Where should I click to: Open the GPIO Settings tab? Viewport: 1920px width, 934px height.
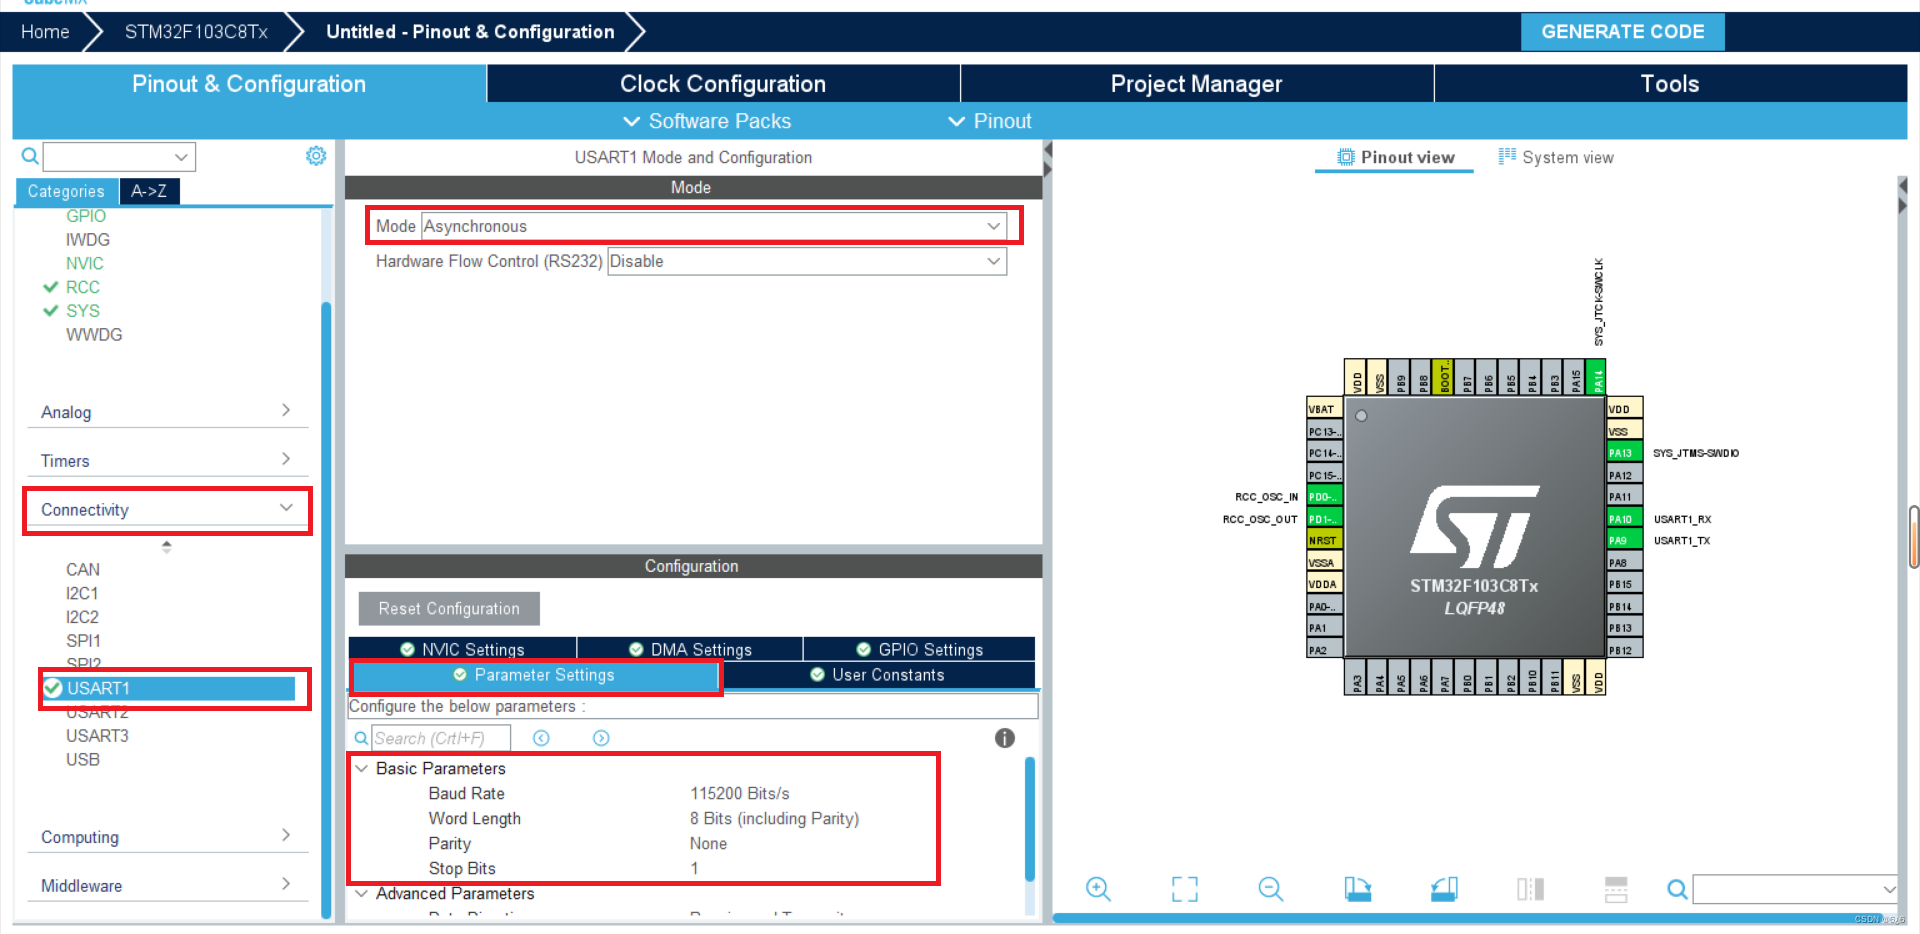[919, 649]
